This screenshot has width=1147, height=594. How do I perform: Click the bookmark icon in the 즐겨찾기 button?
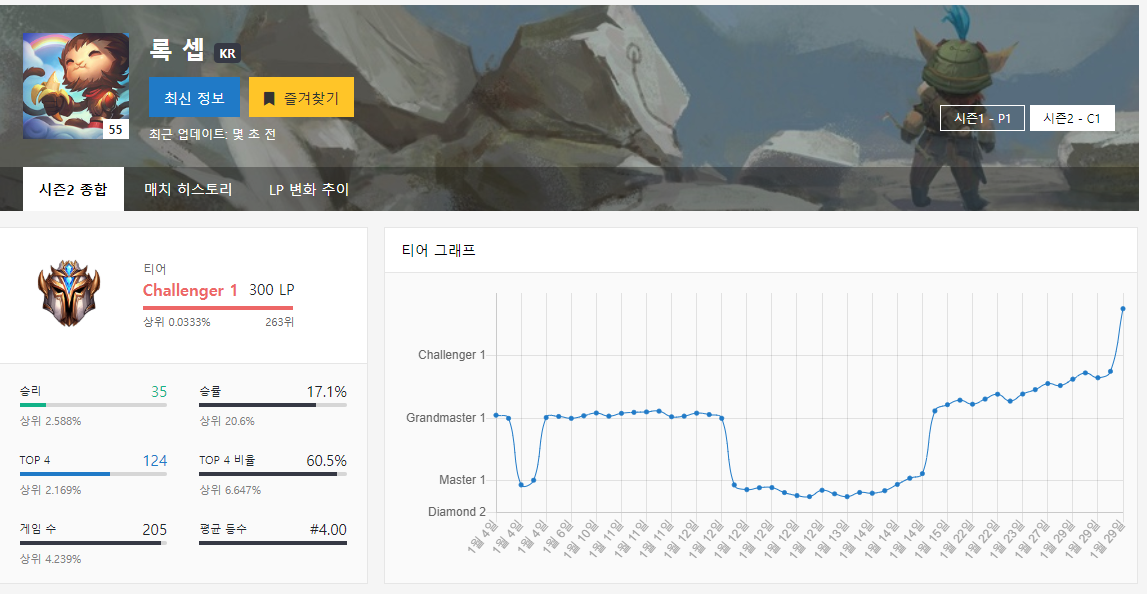click(269, 98)
